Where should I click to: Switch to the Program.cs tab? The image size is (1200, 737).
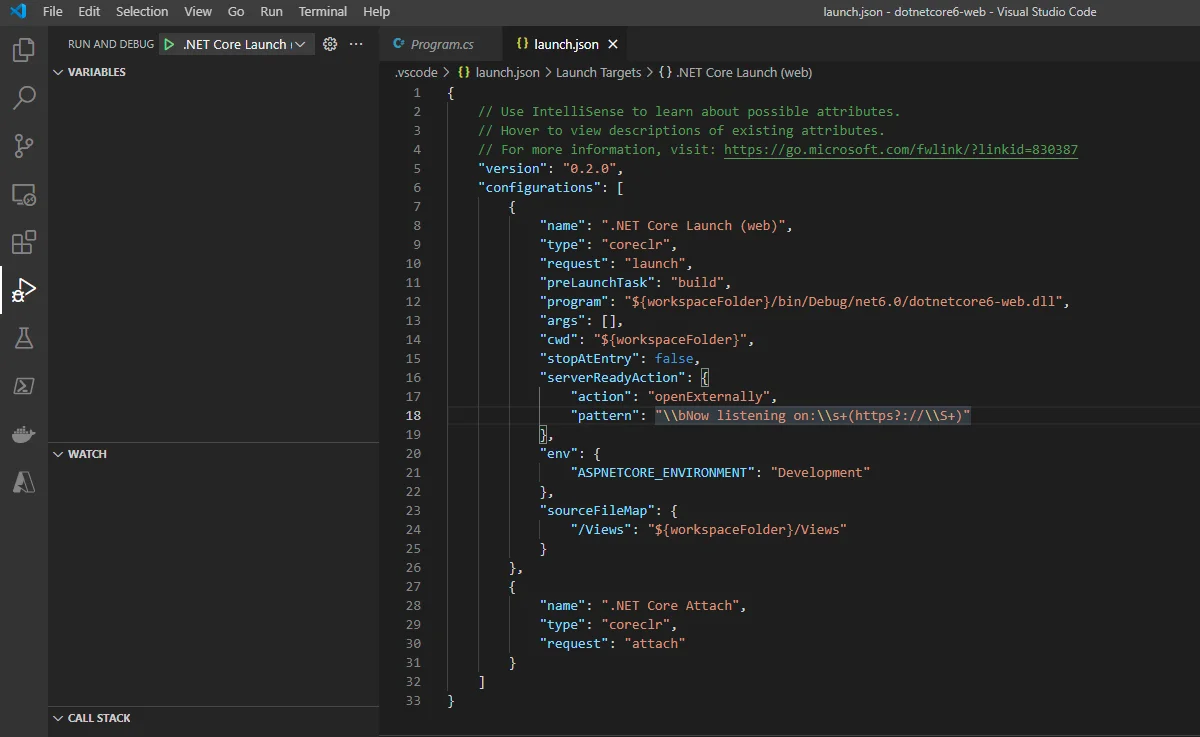pyautogui.click(x=441, y=44)
